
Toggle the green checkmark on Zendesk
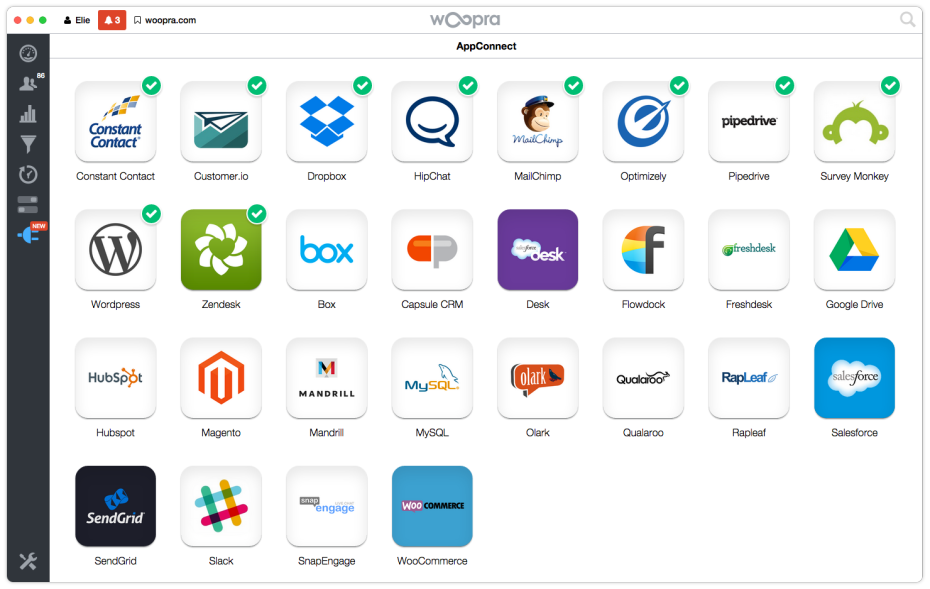[257, 213]
